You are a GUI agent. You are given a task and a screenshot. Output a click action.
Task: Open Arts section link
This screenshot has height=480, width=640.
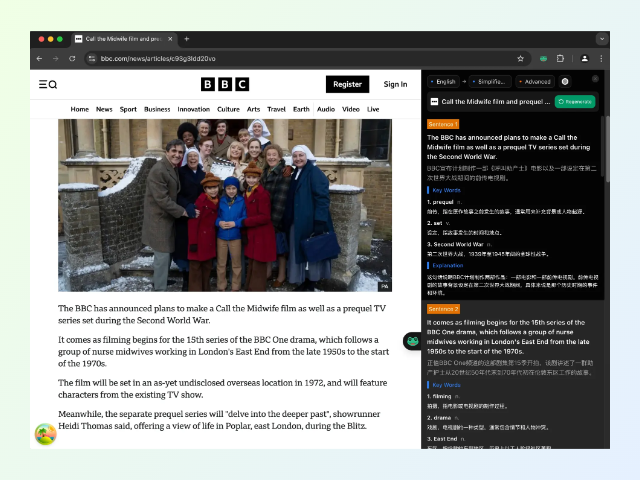point(253,109)
